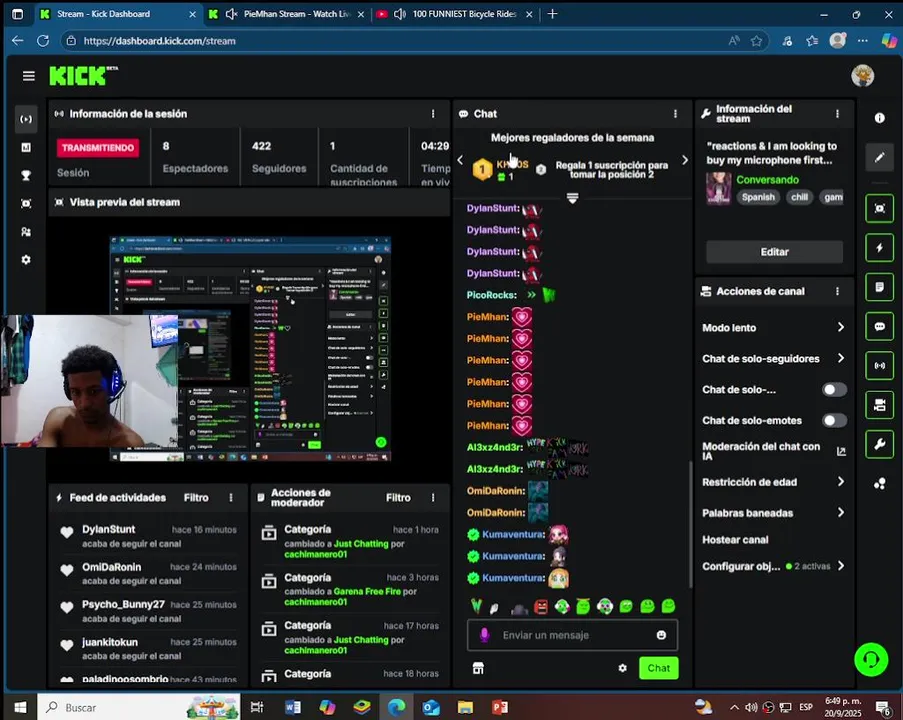The image size is (903, 720).
Task: Open the Stream section in left sidebar
Action: point(26,119)
